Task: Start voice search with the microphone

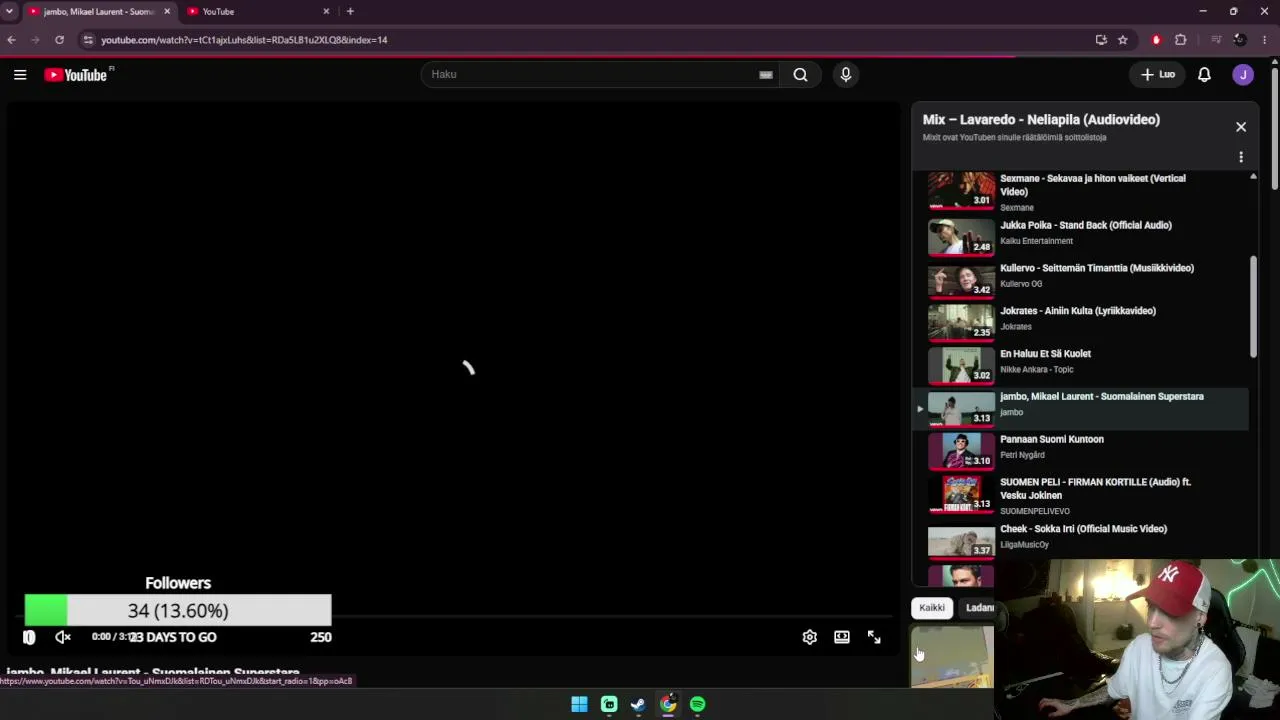Action: 846,74
